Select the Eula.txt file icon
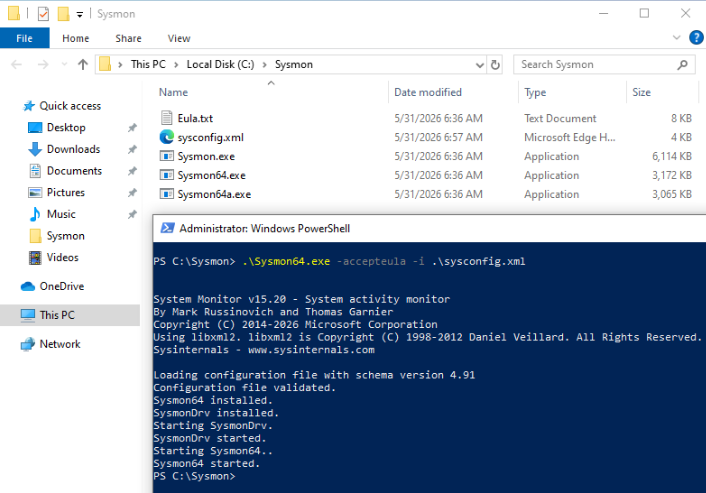This screenshot has height=493, width=706. coord(167,118)
